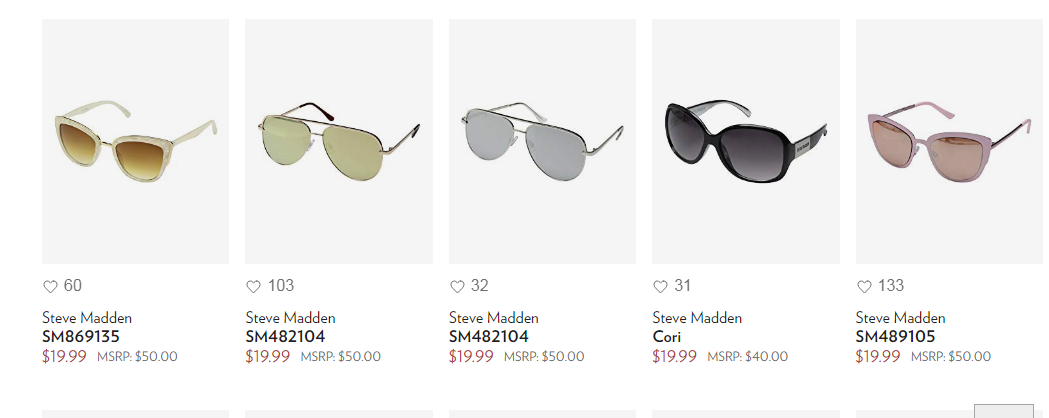This screenshot has height=418, width=1049.
Task: Like the silver aviator with 32 hearts
Action: click(457, 287)
